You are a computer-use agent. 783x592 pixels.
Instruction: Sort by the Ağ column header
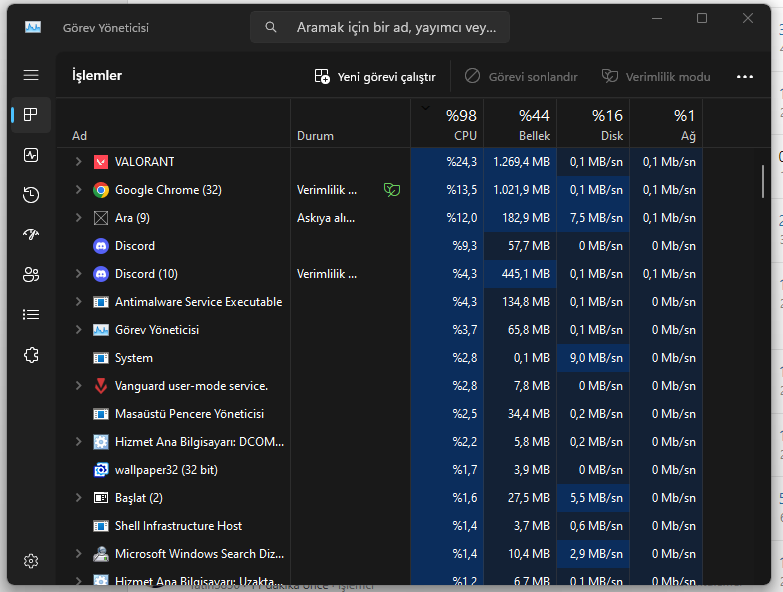(x=666, y=123)
